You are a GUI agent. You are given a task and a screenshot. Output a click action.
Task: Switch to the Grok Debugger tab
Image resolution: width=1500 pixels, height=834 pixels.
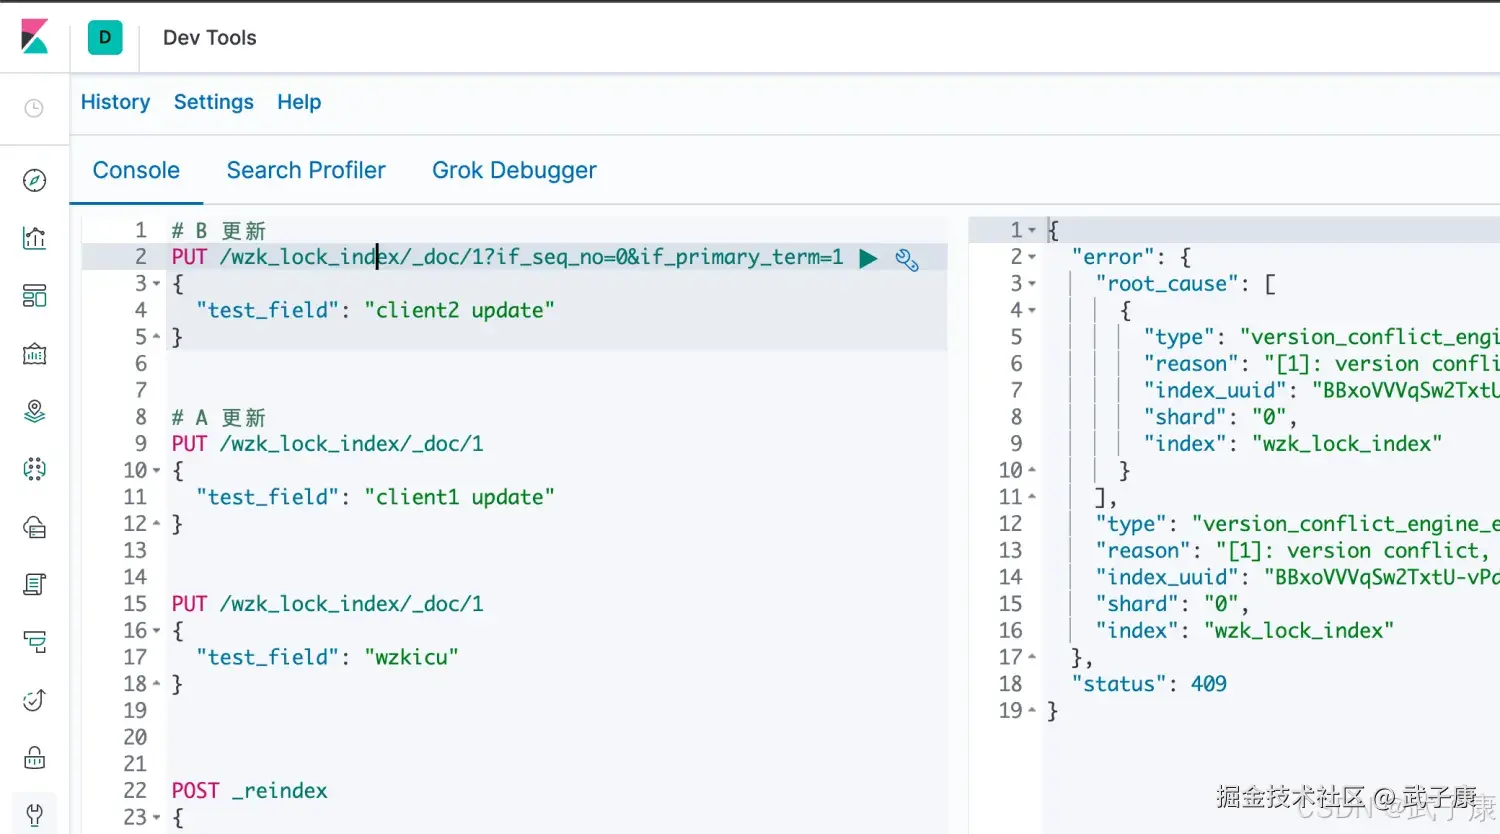514,171
